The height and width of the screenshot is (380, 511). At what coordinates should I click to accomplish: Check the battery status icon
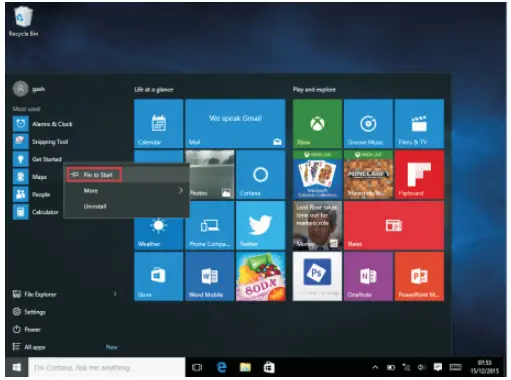391,367
